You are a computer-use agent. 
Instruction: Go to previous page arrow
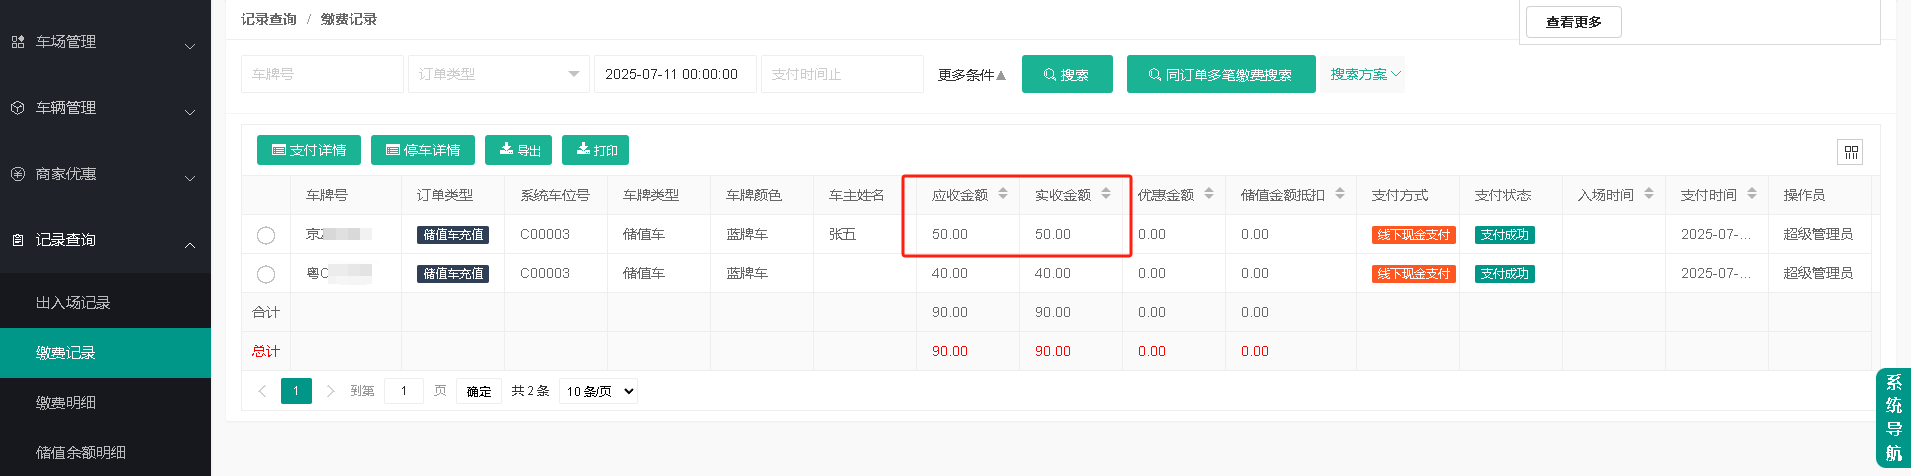point(262,391)
